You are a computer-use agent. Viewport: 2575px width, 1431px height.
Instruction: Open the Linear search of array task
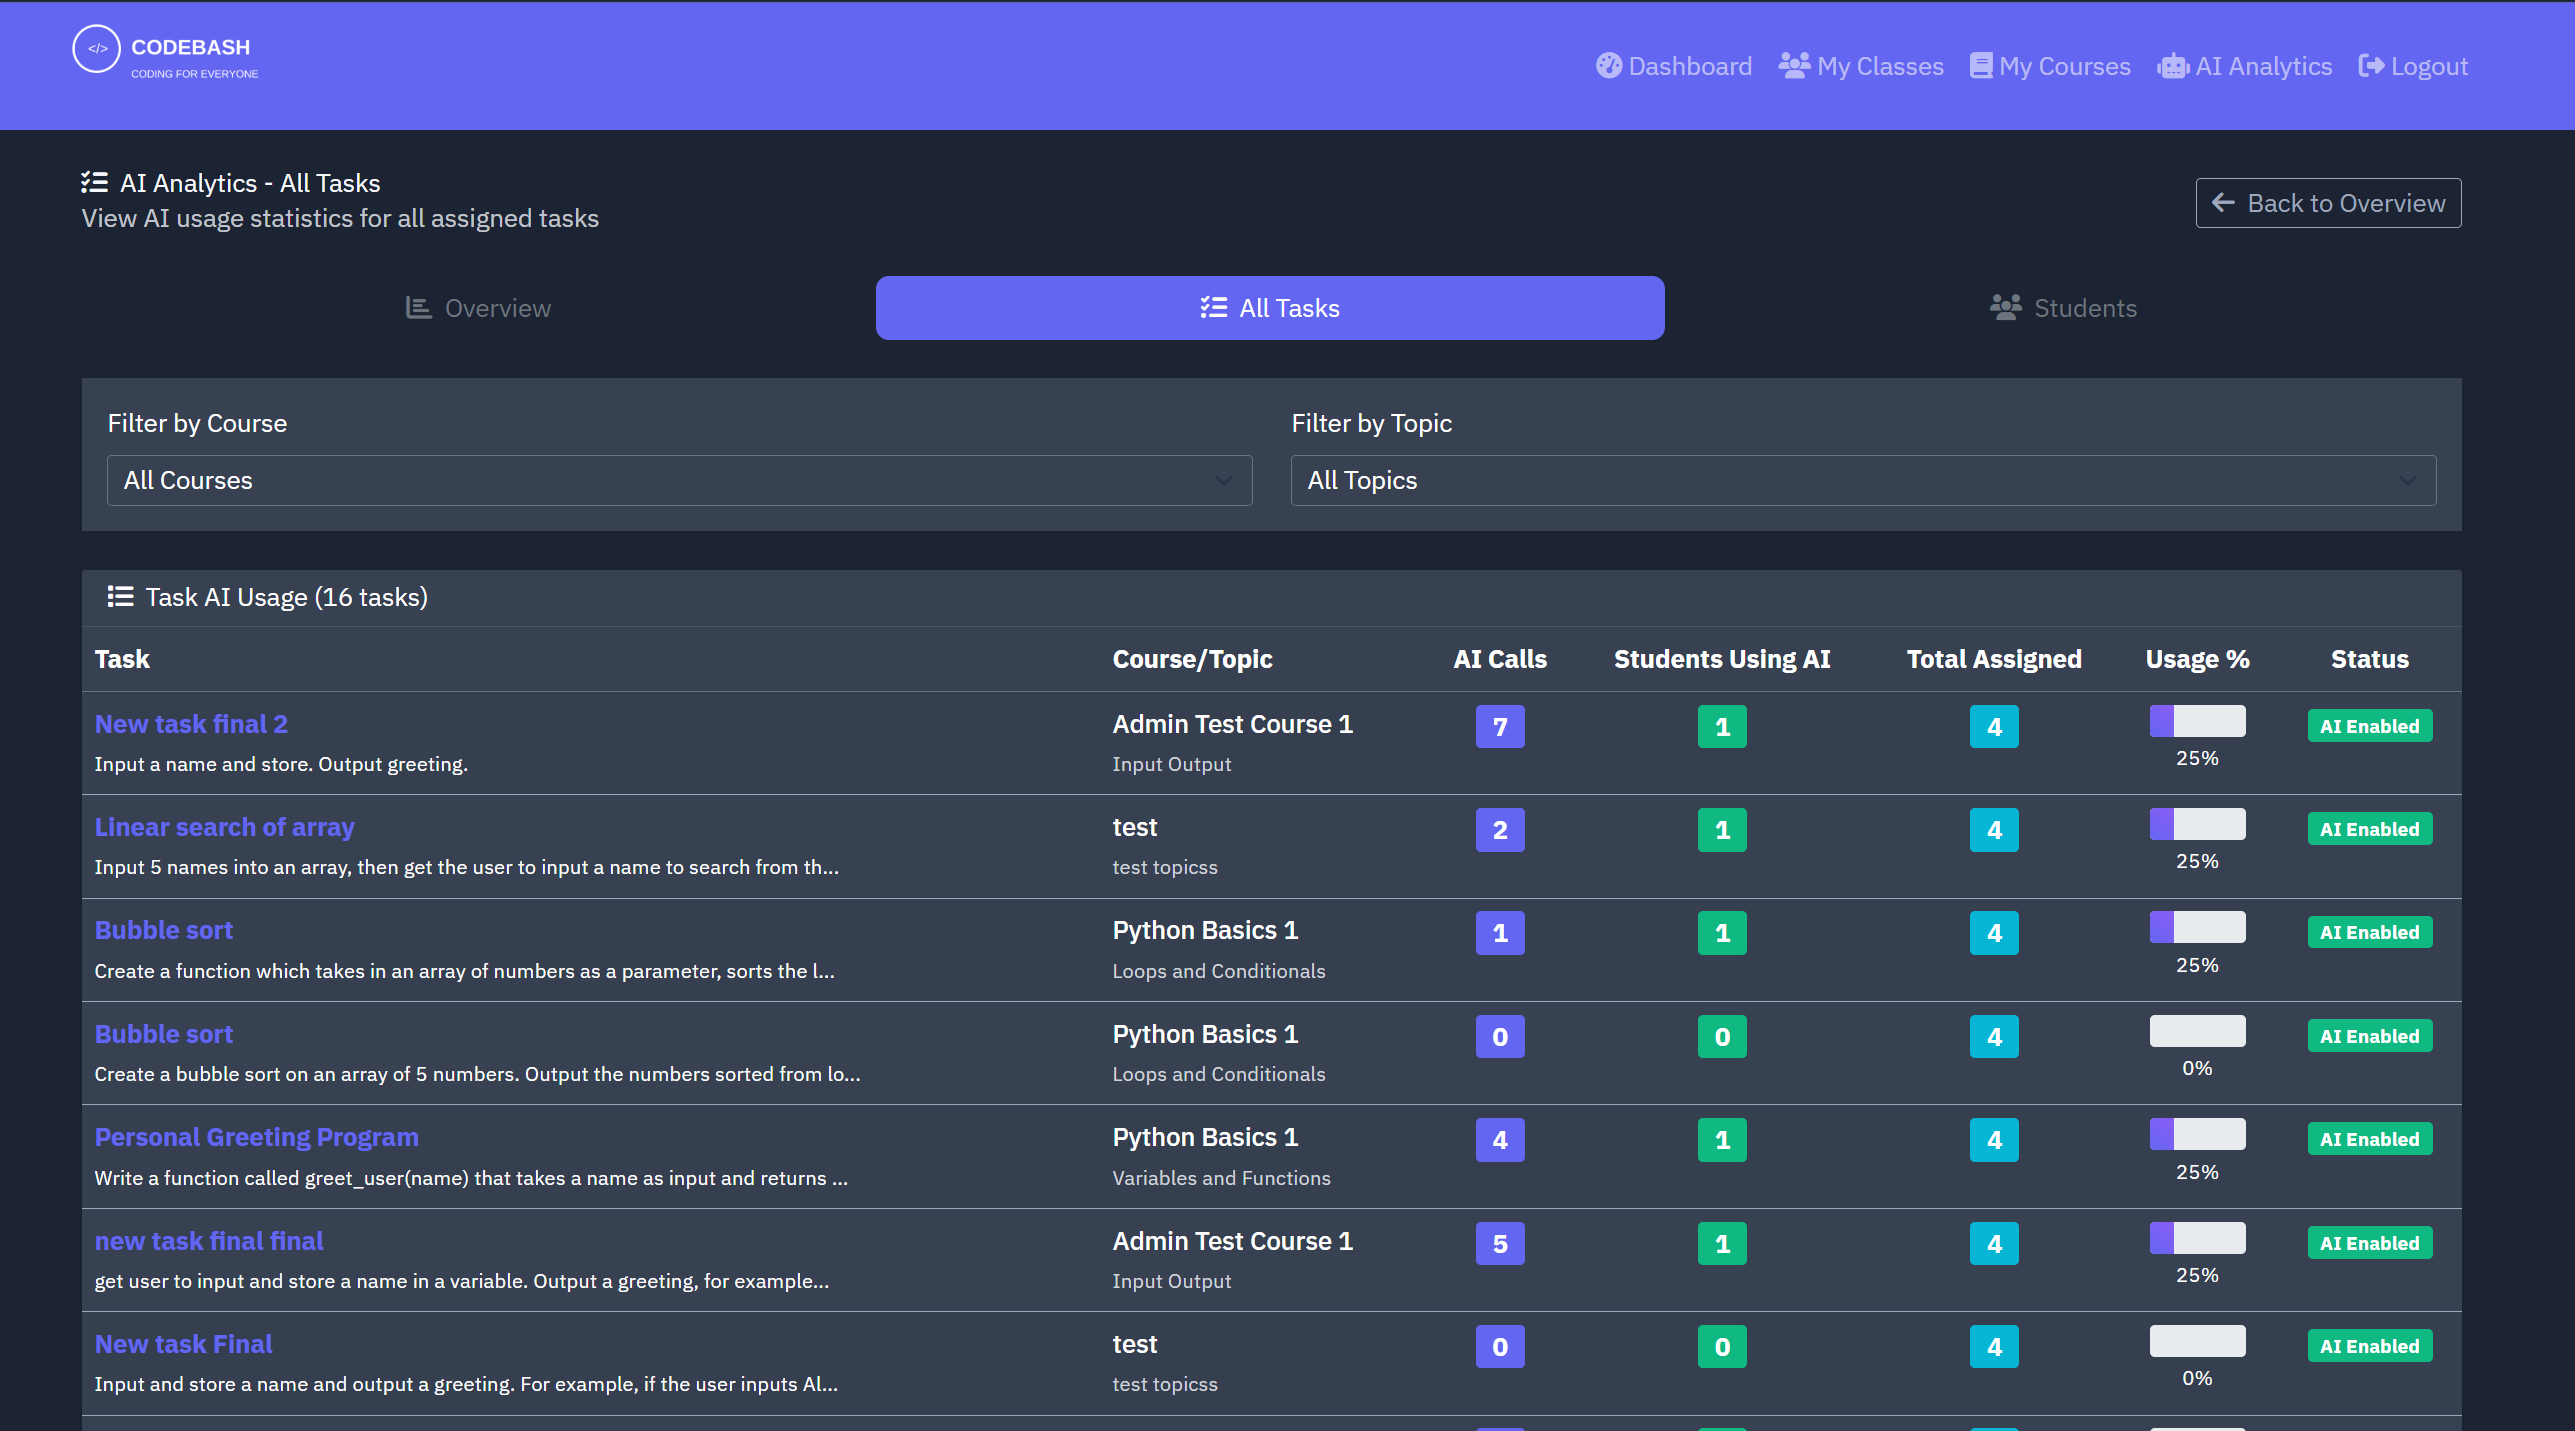(224, 827)
